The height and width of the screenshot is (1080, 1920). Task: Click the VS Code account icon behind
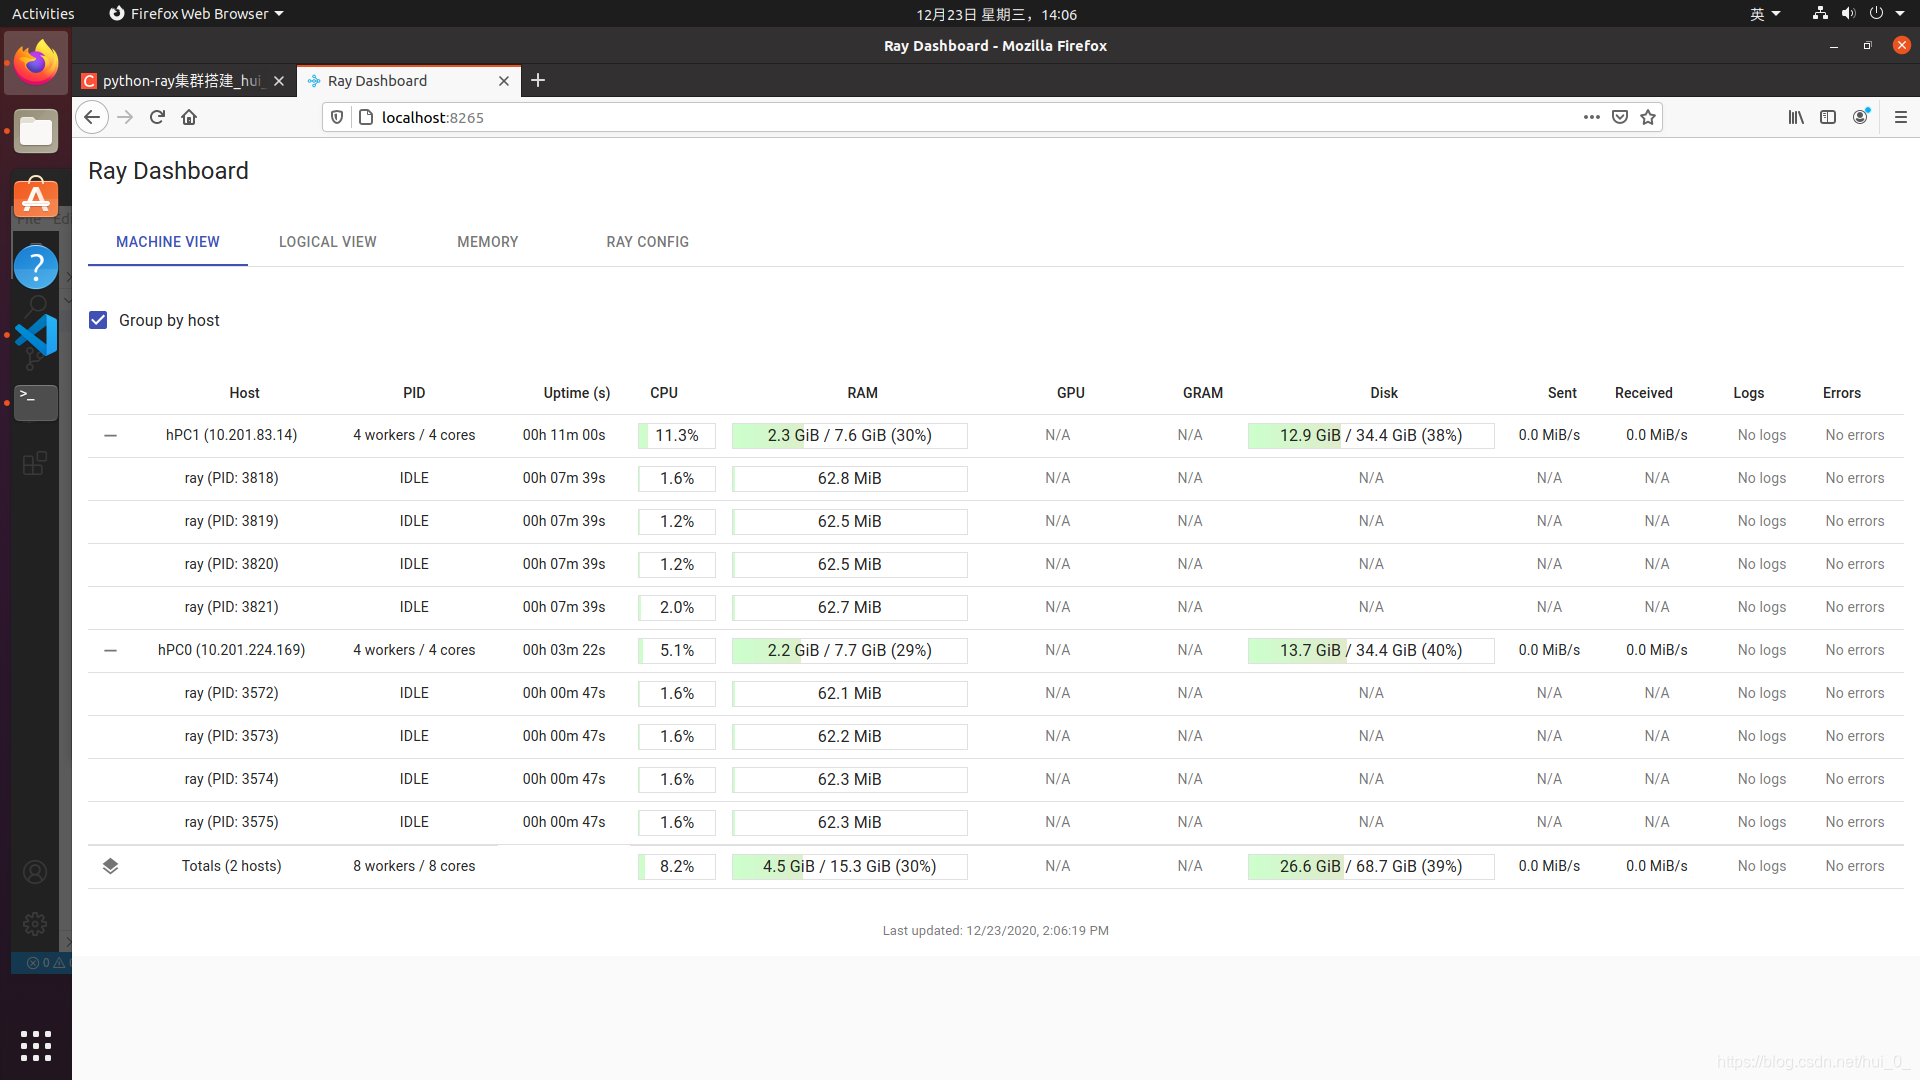35,873
